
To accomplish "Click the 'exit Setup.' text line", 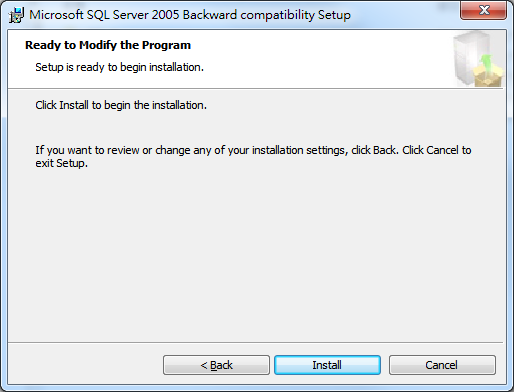I will (x=62, y=163).
